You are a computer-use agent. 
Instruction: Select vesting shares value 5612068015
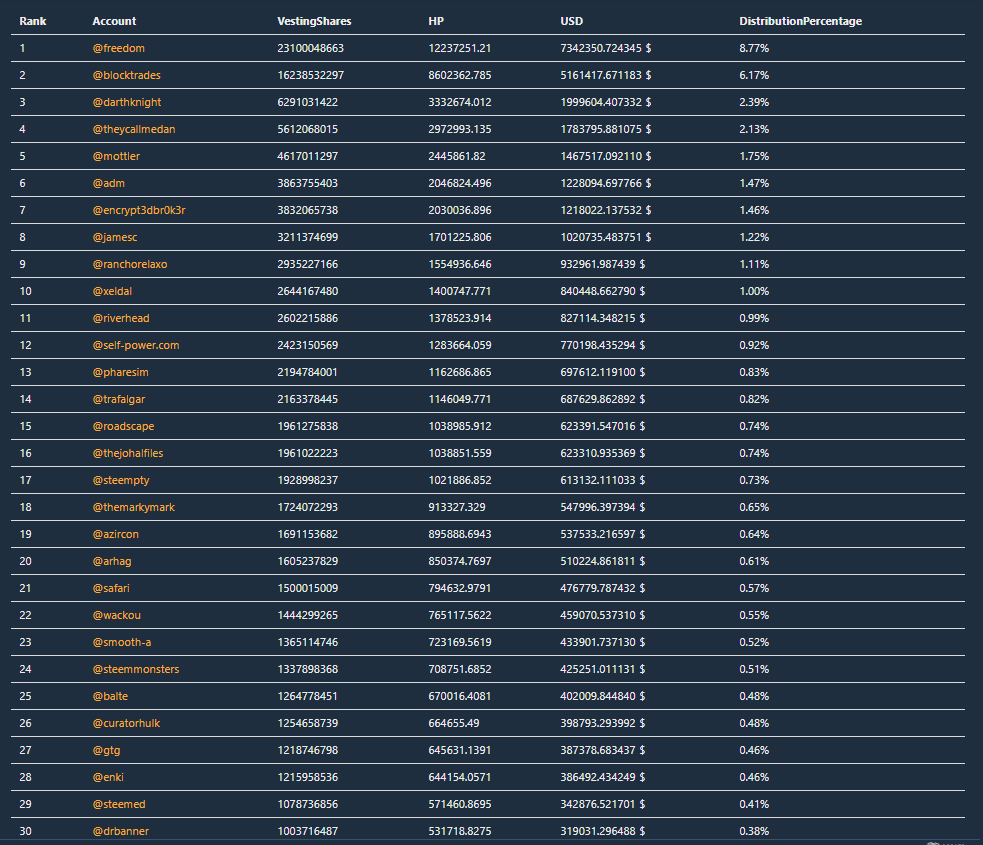pos(308,129)
